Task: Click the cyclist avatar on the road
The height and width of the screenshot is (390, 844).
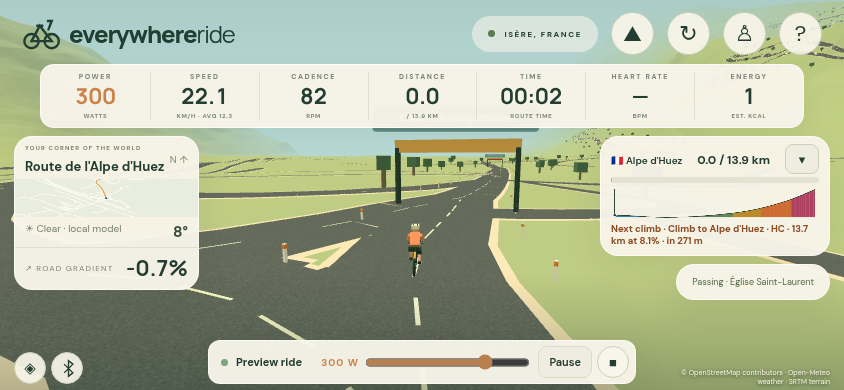Action: [x=414, y=250]
